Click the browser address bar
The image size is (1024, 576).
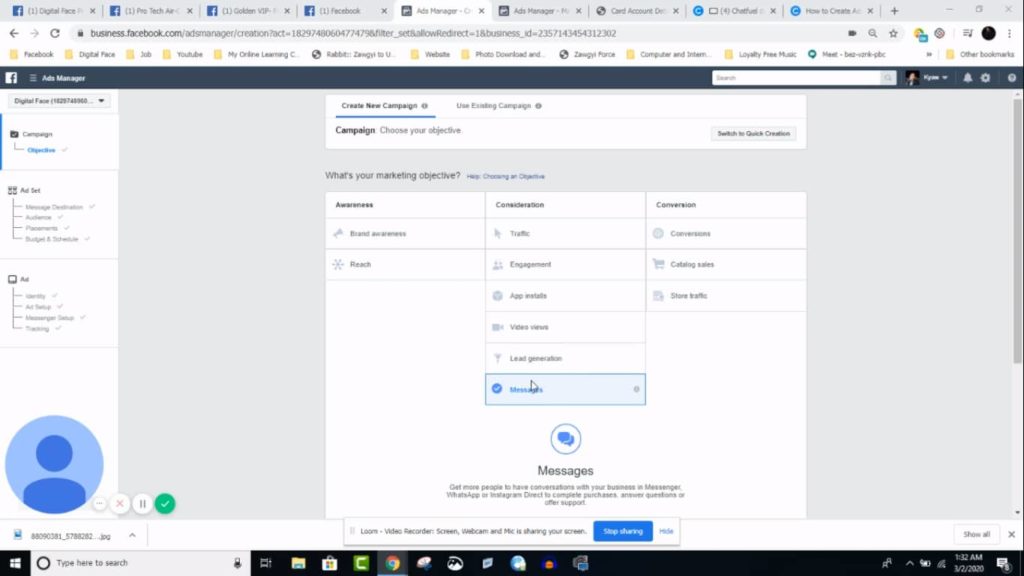click(x=457, y=33)
